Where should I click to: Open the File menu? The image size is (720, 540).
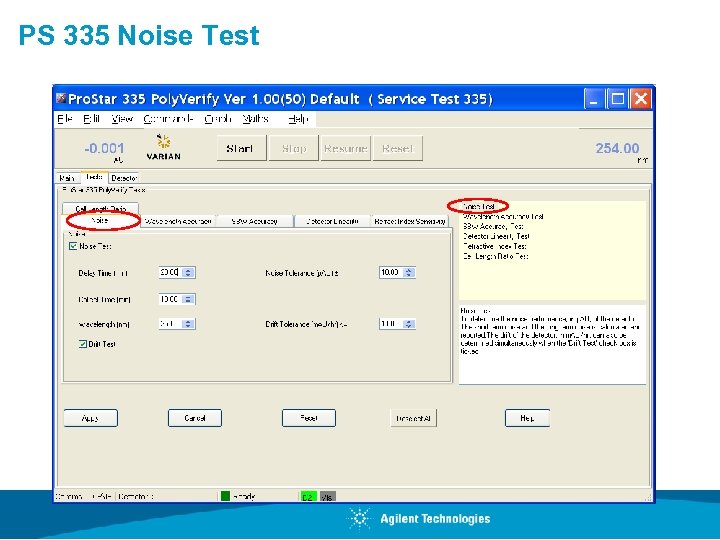[x=65, y=119]
